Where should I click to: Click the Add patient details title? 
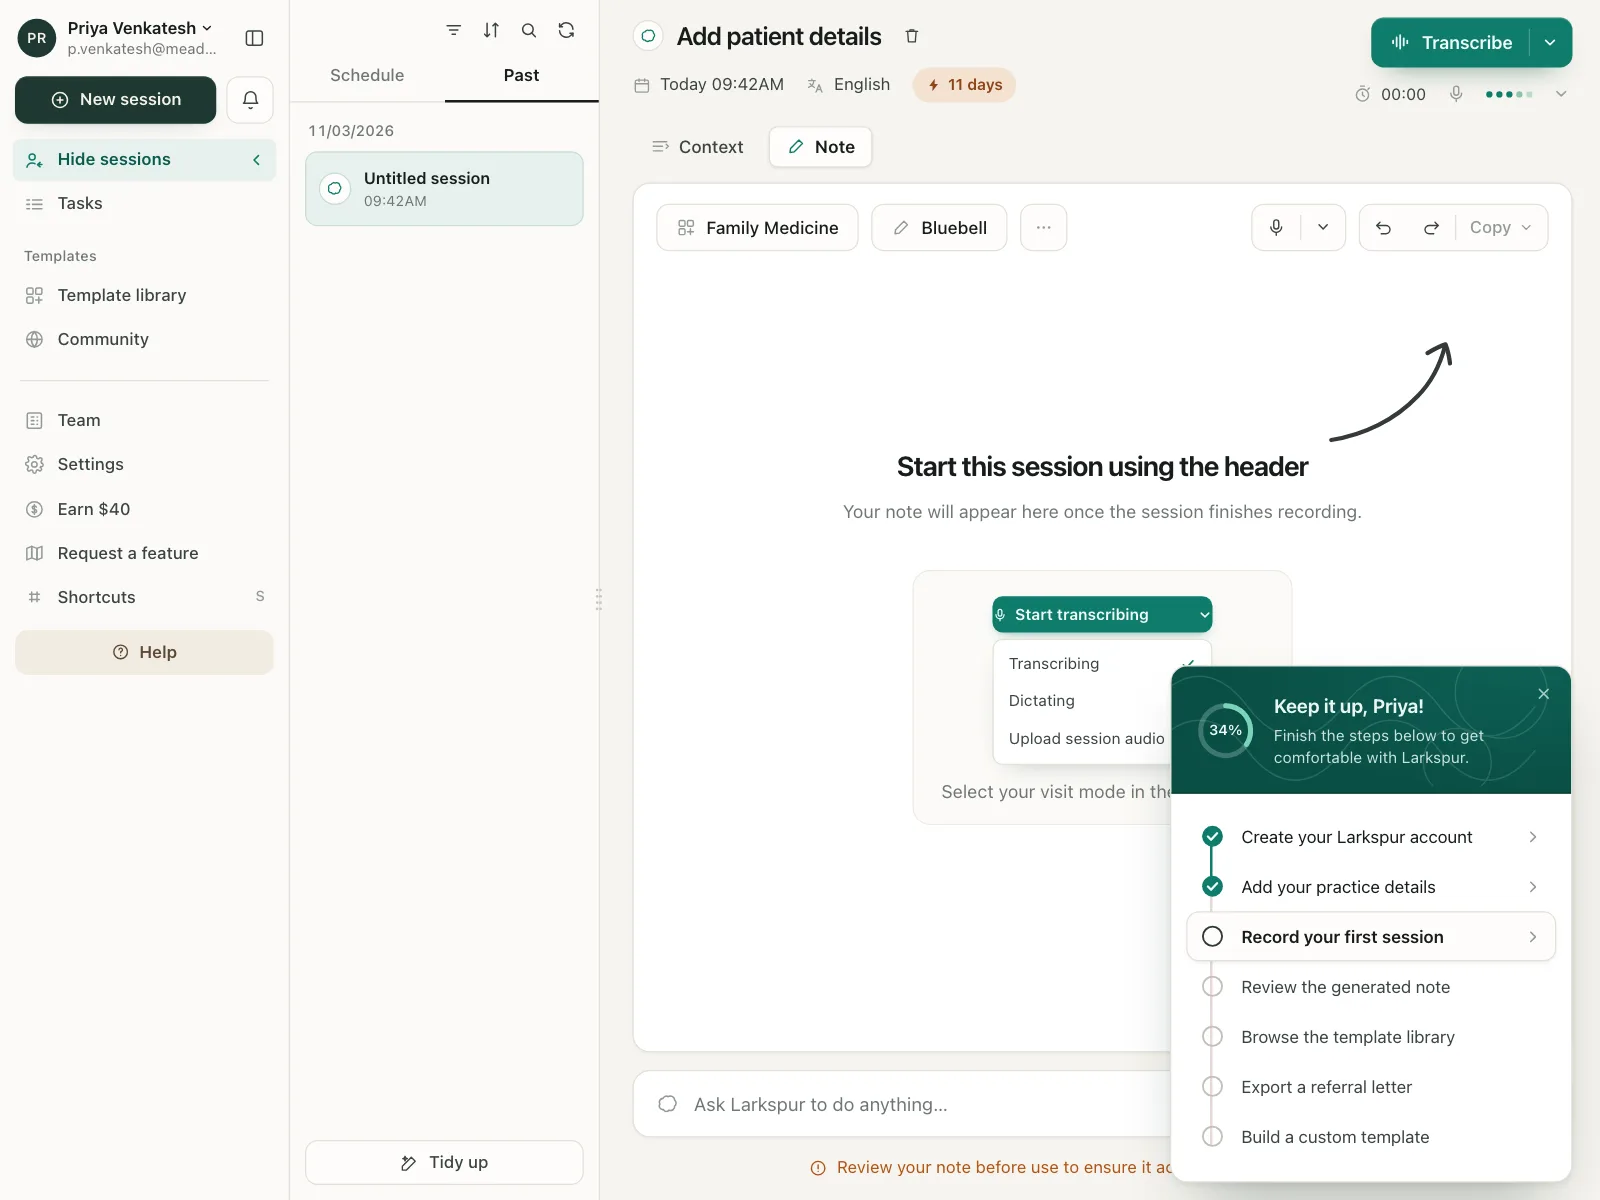[x=779, y=37]
